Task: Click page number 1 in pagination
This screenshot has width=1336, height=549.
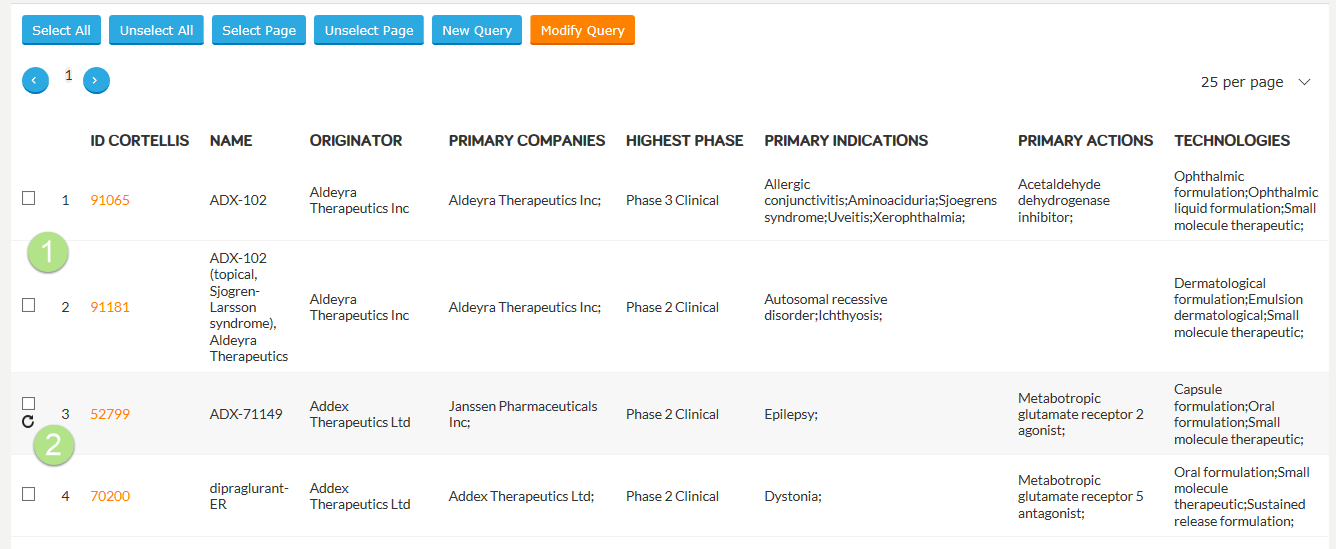Action: point(69,75)
